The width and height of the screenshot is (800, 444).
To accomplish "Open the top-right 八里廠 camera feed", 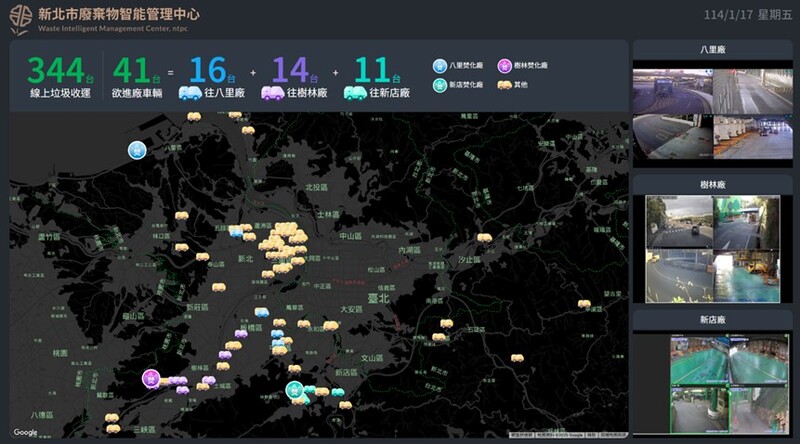I will [x=753, y=91].
